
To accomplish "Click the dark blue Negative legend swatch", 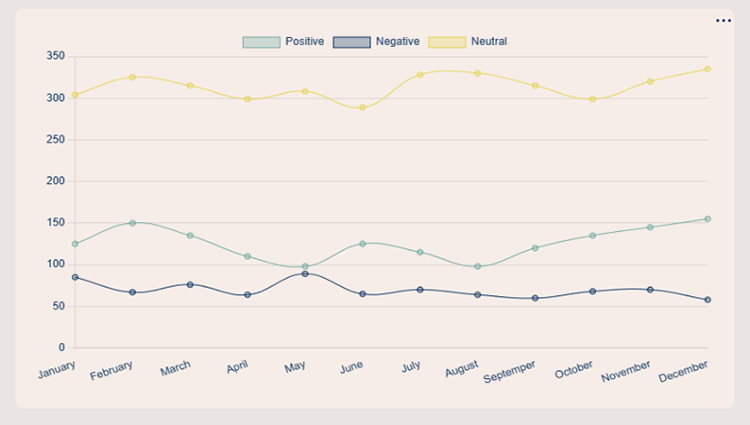I will tap(350, 41).
